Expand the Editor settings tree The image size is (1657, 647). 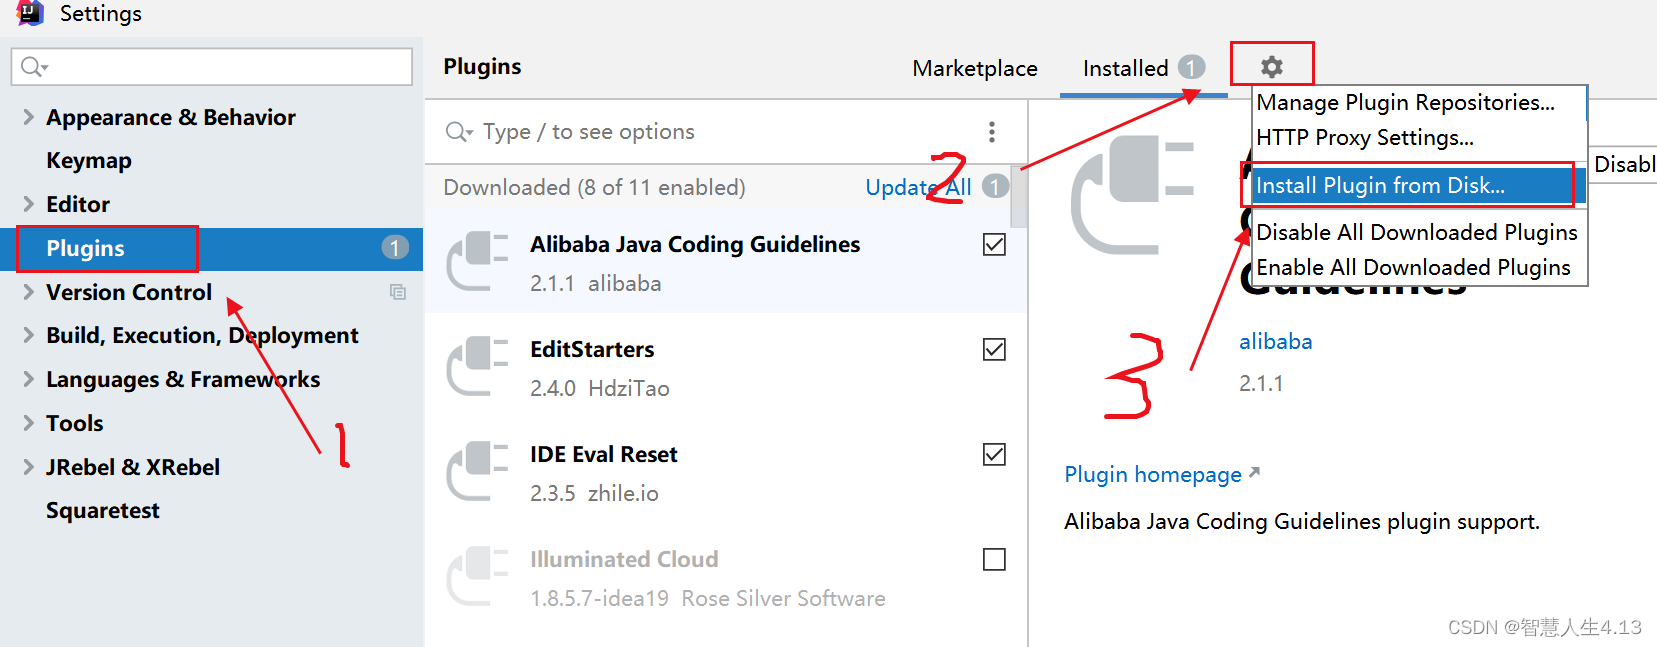point(28,204)
